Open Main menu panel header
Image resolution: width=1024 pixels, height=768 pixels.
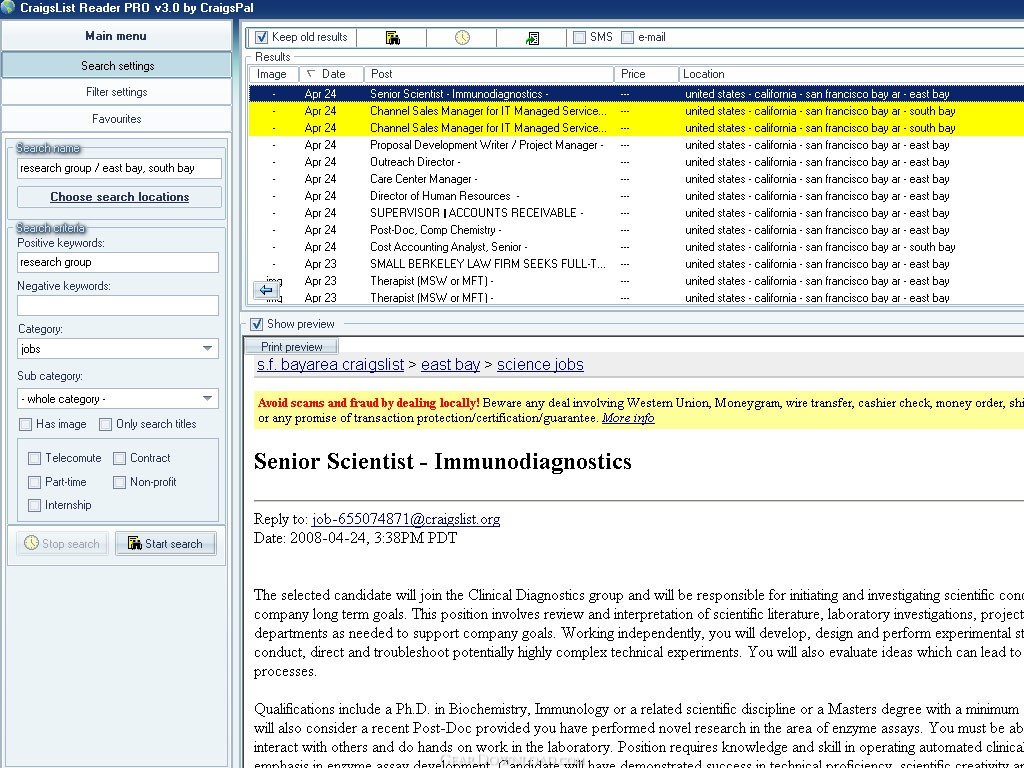[x=116, y=36]
